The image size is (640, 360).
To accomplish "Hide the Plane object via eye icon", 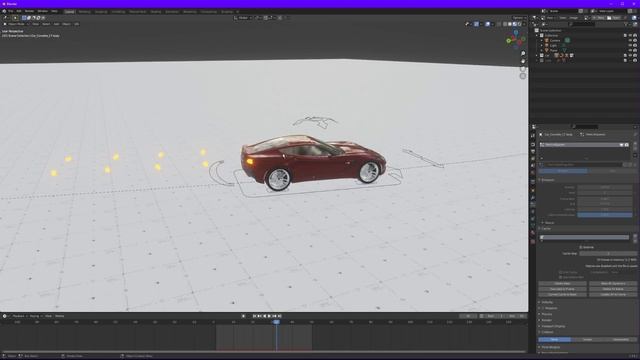I will click(630, 50).
